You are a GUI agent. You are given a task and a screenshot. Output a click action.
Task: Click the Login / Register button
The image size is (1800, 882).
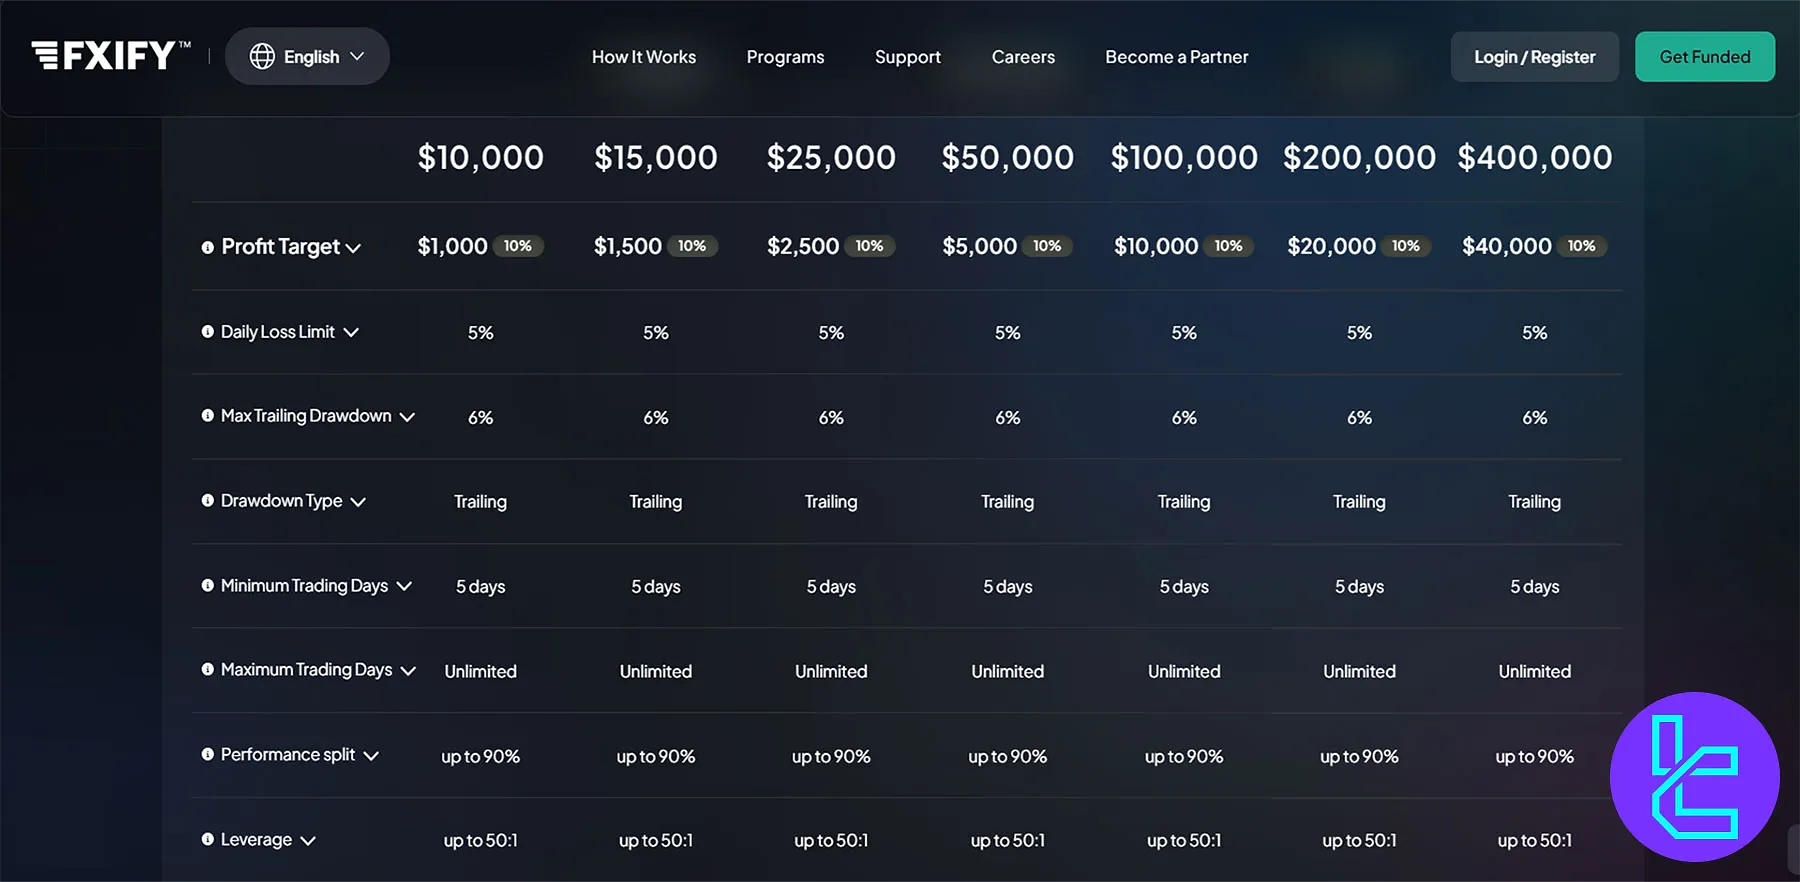[x=1534, y=57]
